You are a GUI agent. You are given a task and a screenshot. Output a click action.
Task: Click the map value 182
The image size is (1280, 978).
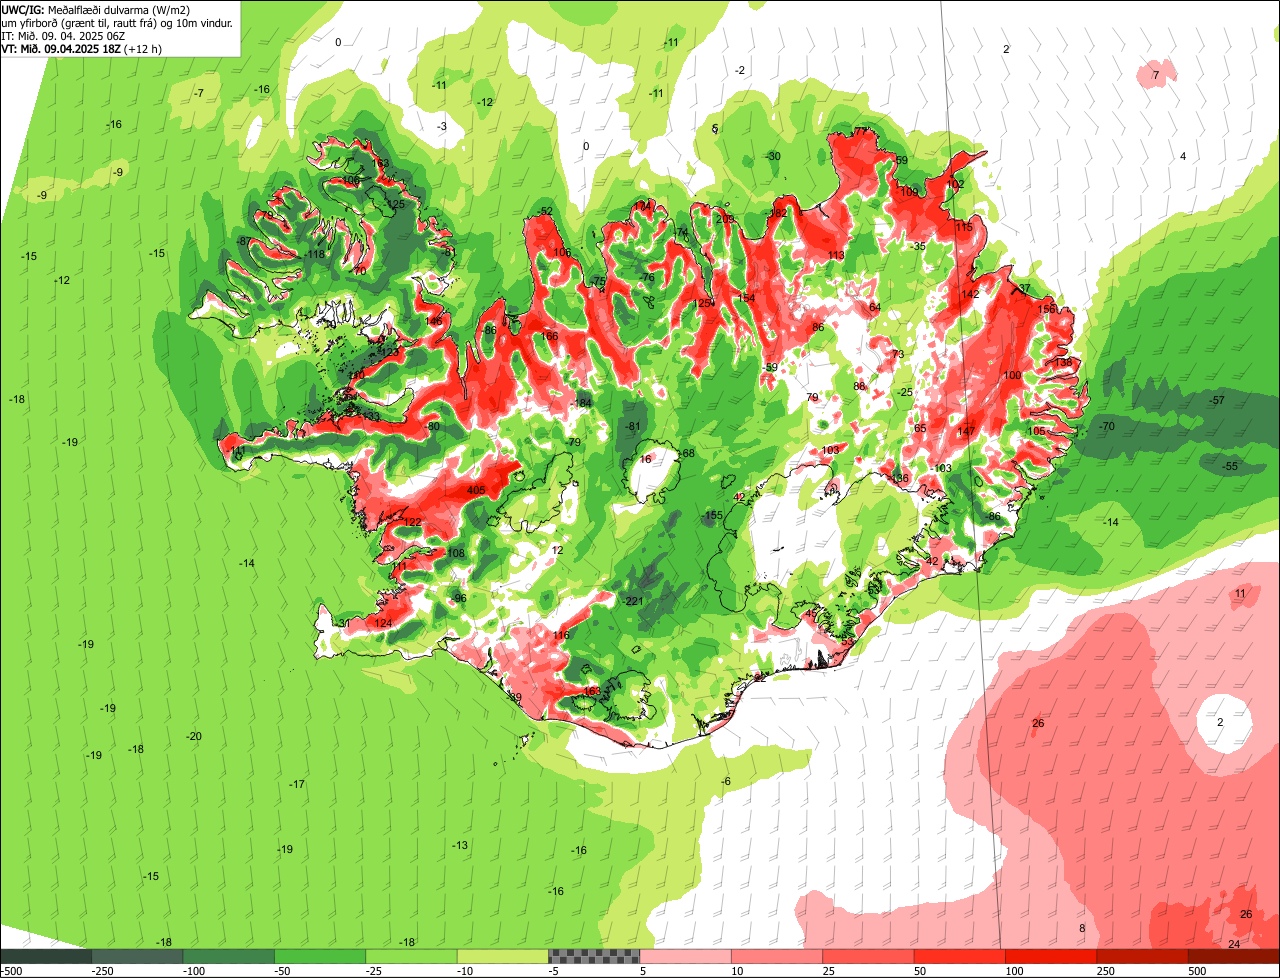click(x=778, y=213)
